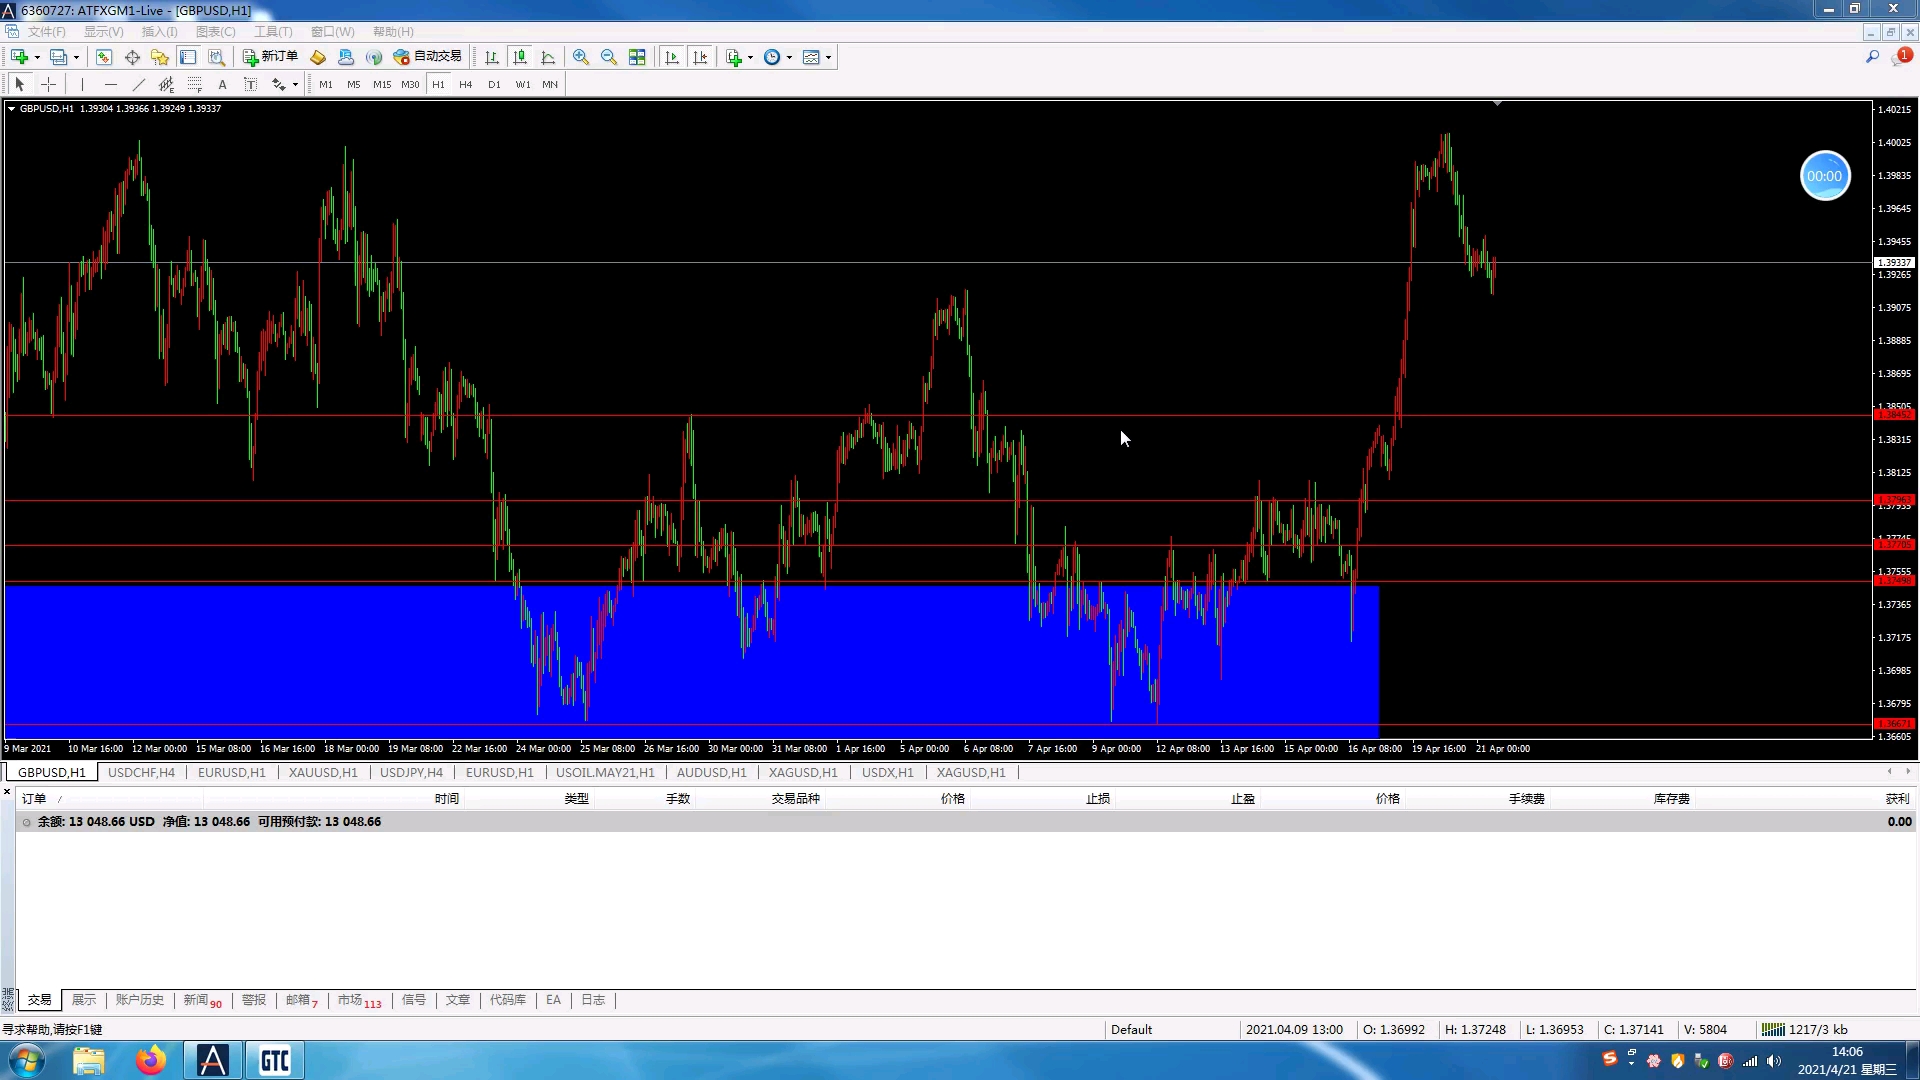This screenshot has height=1080, width=1920.
Task: Toggle the MN monthly timeframe button
Action: point(550,84)
